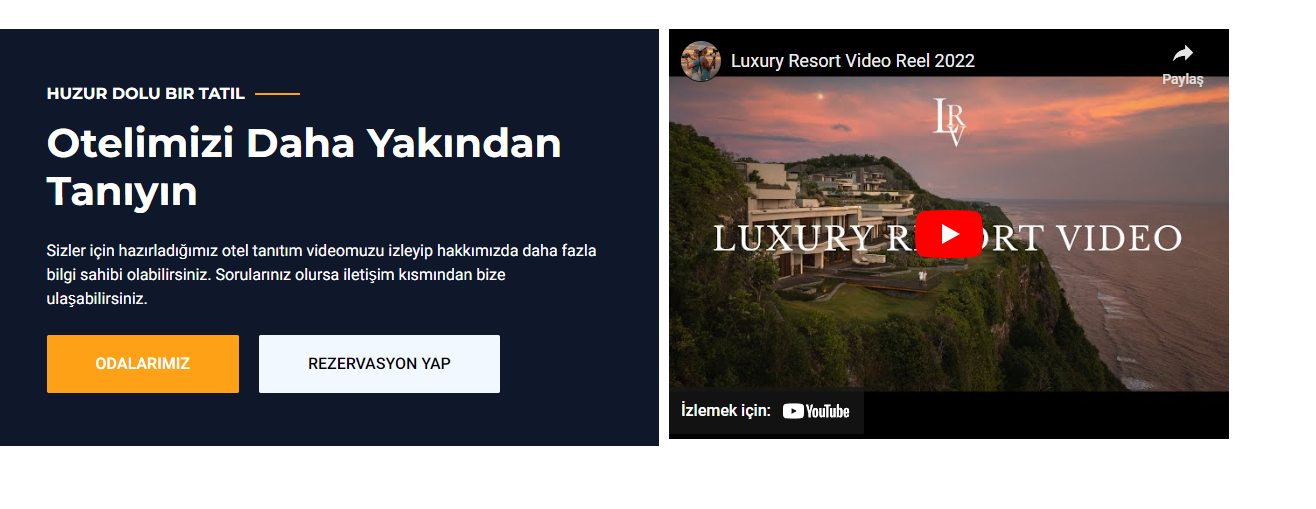Click the black bar beside the YouTube badge
Screen dimensions: 1316x509
tap(1045, 414)
